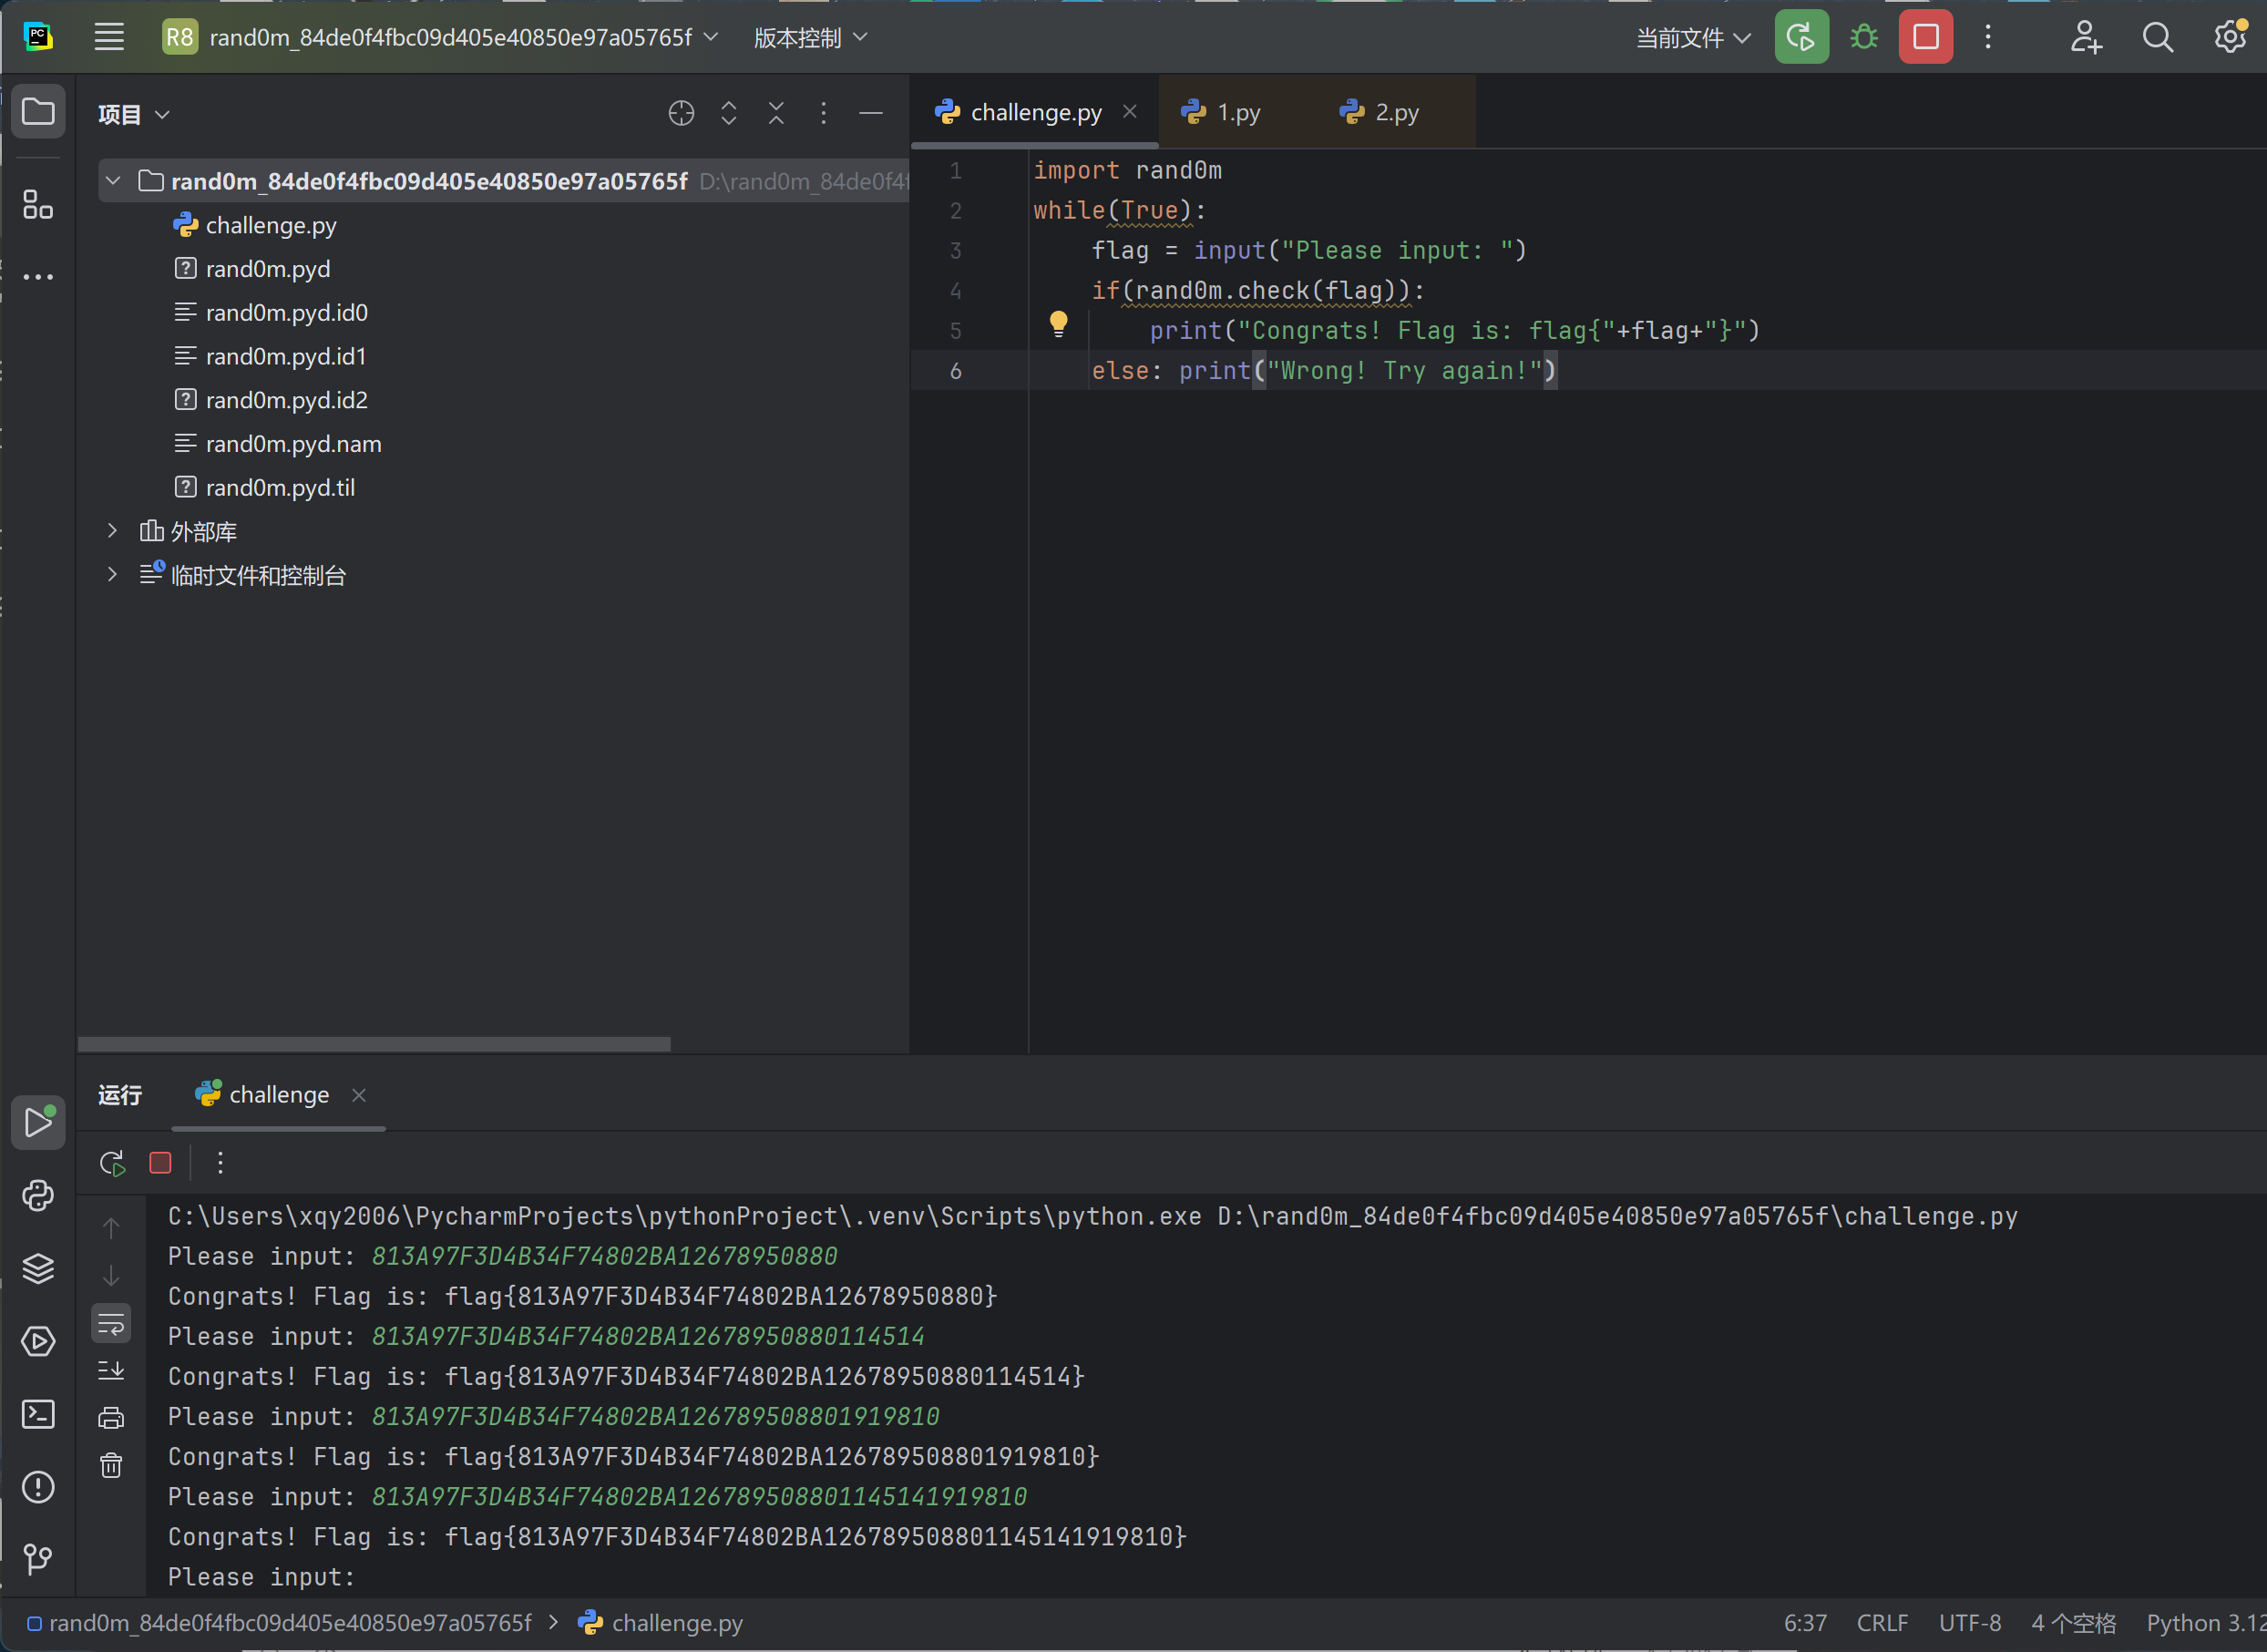This screenshot has width=2267, height=1652.
Task: Toggle the Project tool window folder icon
Action: pyautogui.click(x=38, y=112)
